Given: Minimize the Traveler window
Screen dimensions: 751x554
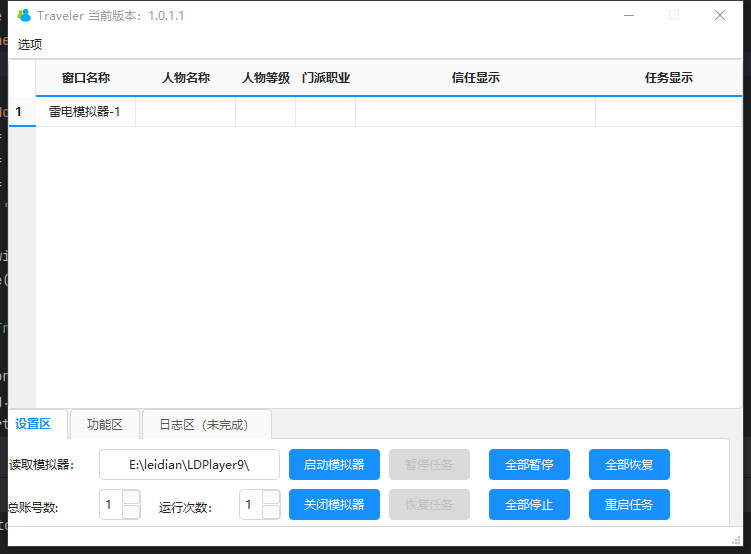Looking at the screenshot, I should (629, 15).
